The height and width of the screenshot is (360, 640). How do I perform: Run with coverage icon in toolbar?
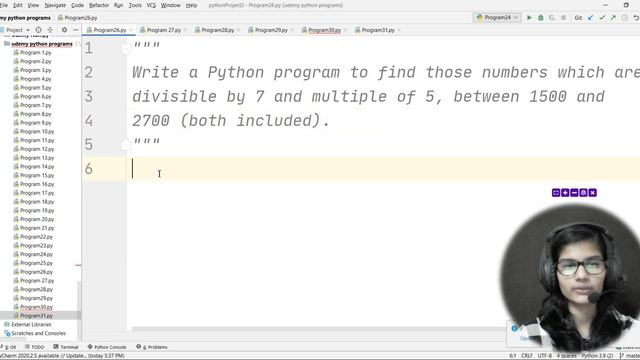tap(552, 18)
